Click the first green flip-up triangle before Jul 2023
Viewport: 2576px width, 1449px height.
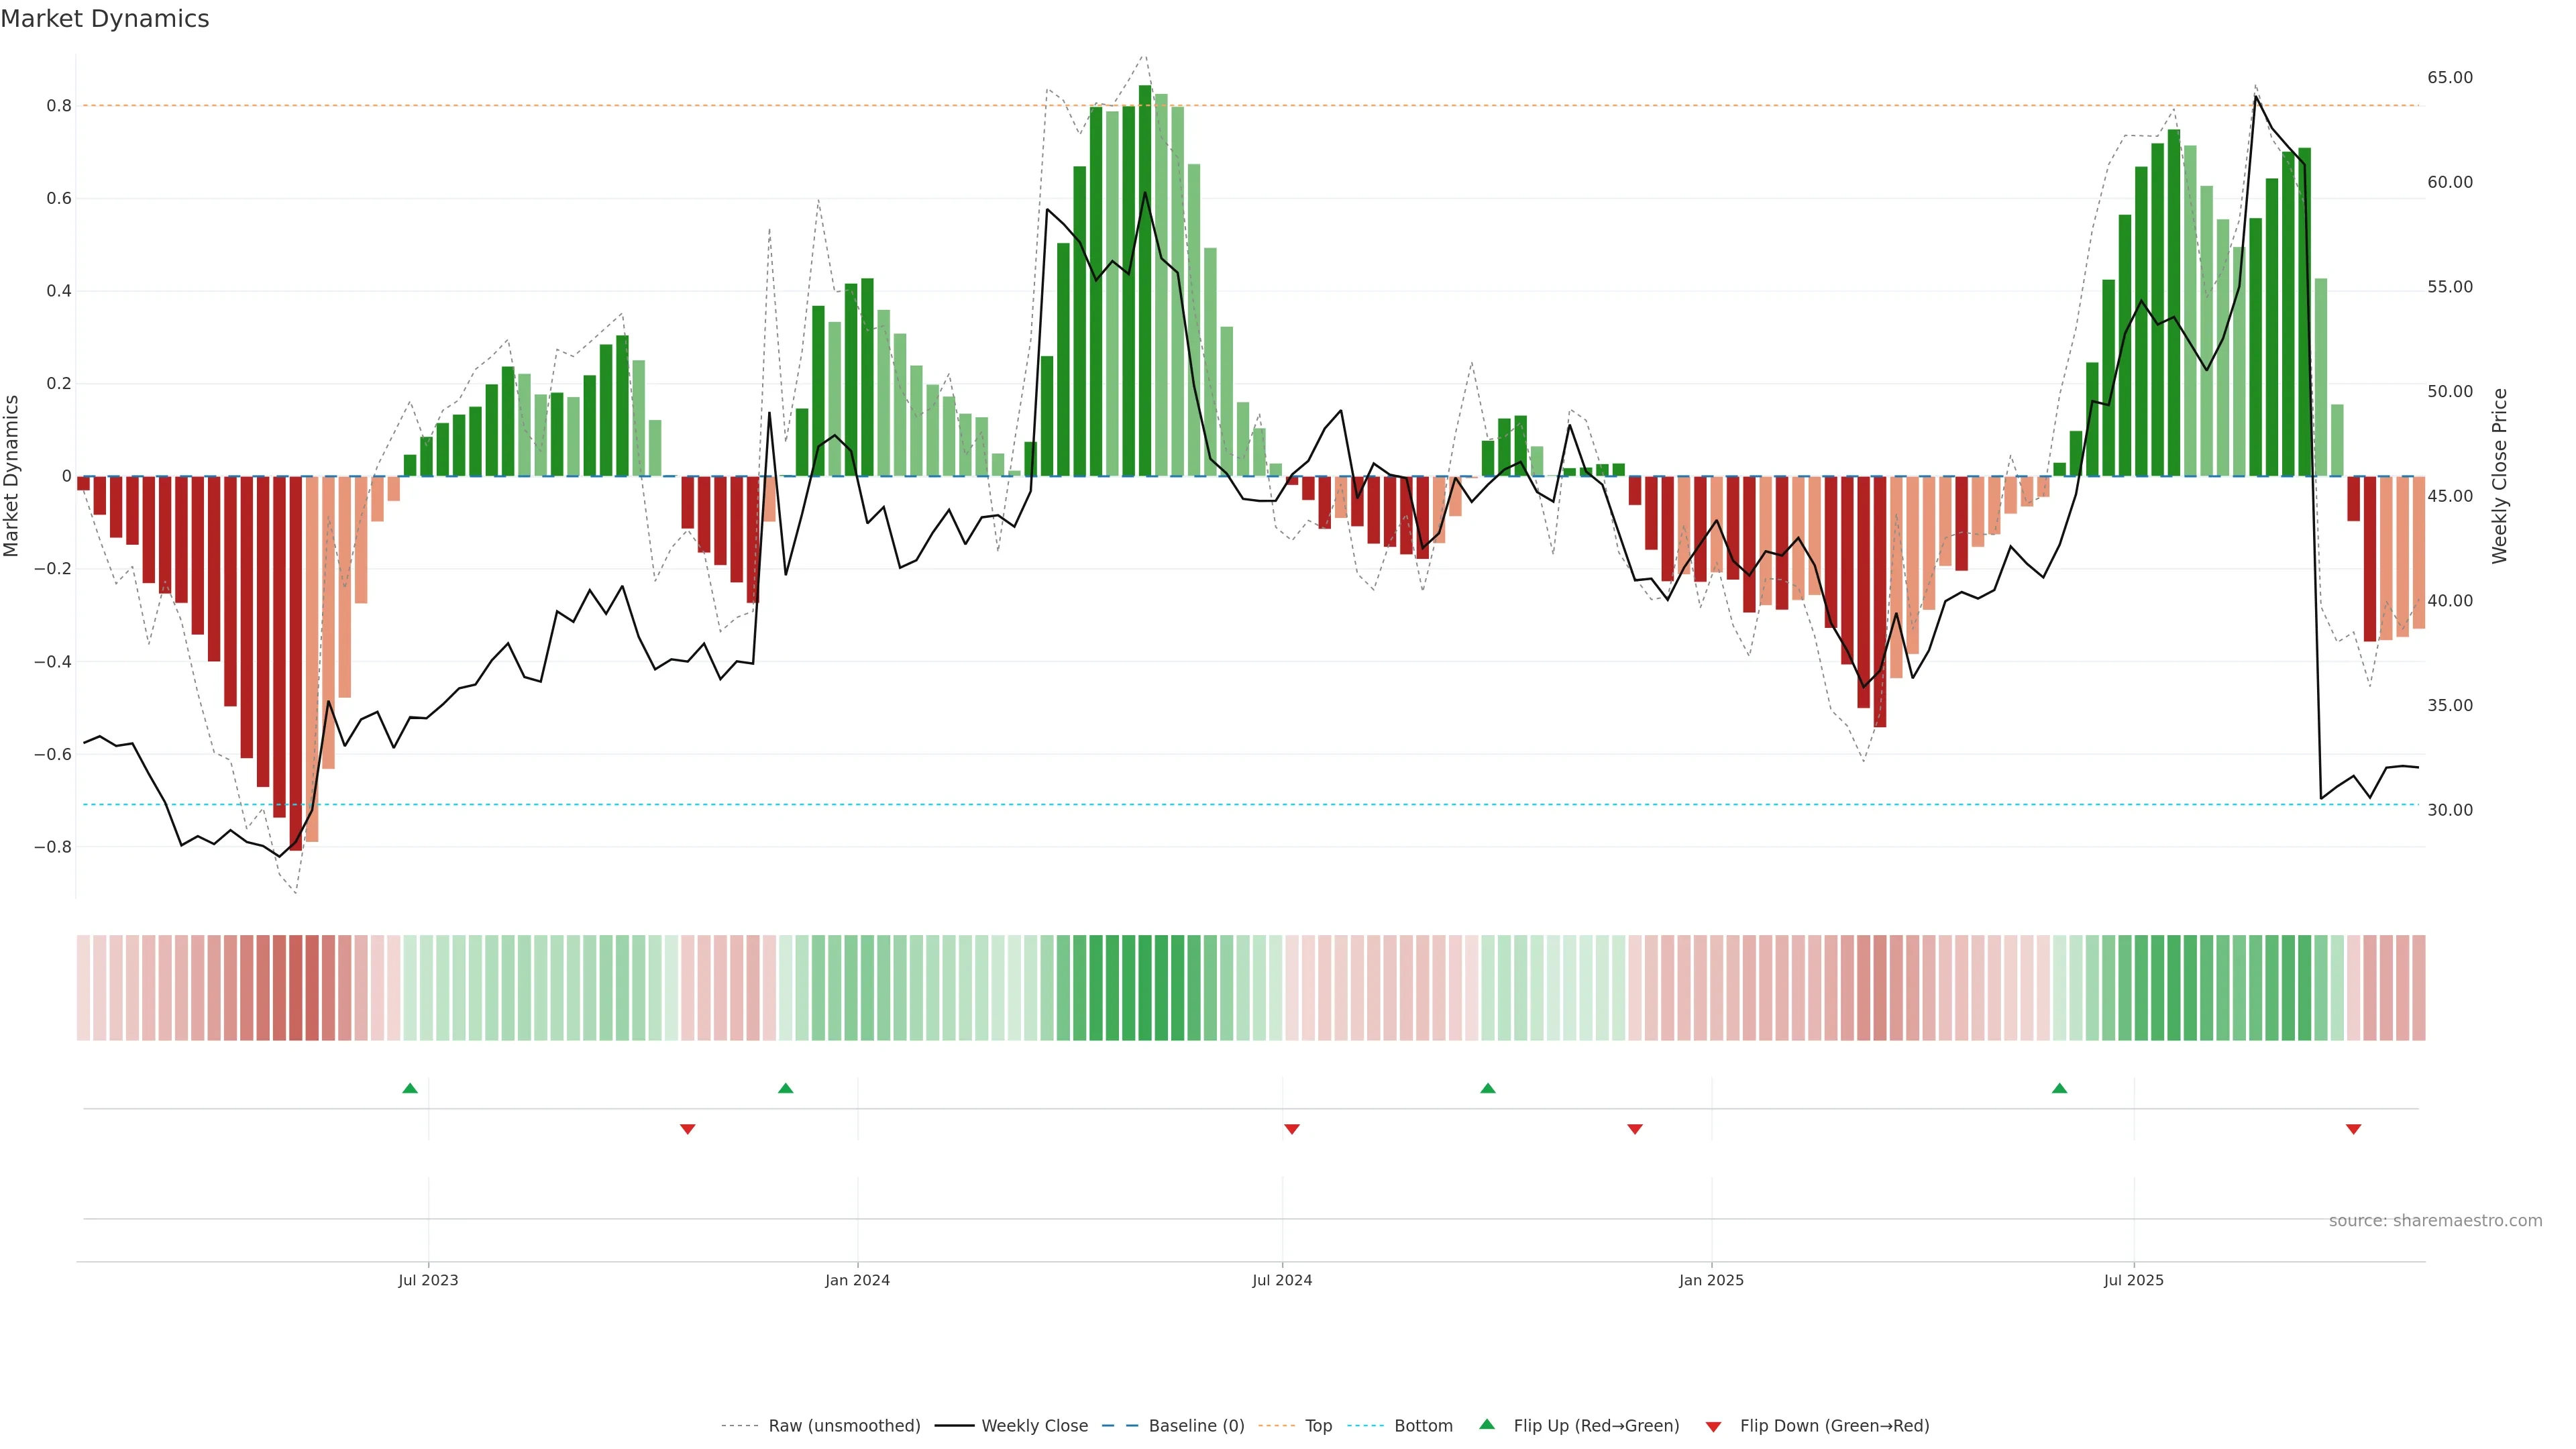[410, 1088]
